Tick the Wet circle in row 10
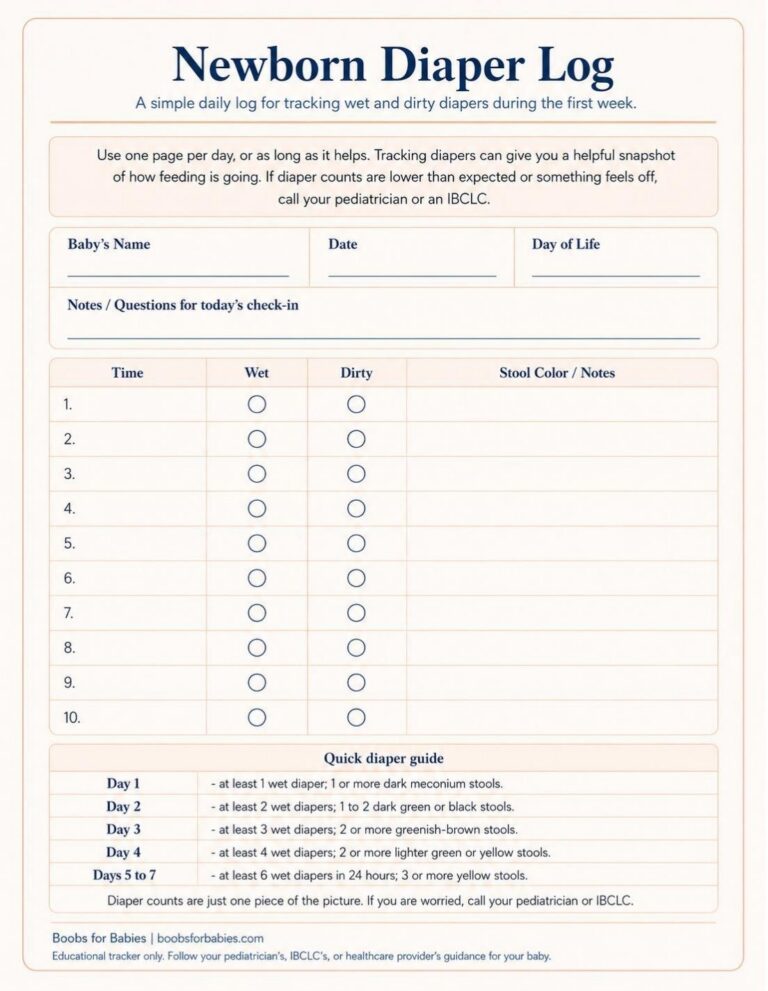The image size is (768, 991). tap(257, 717)
